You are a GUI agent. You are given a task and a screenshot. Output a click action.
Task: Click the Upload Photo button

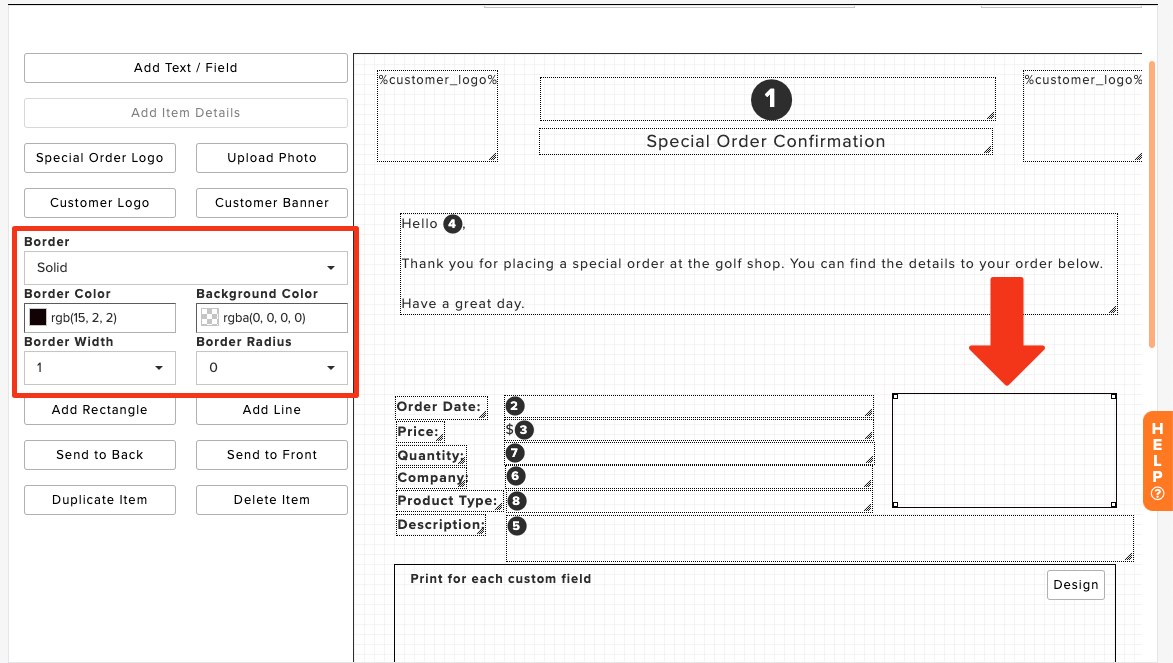coord(272,158)
